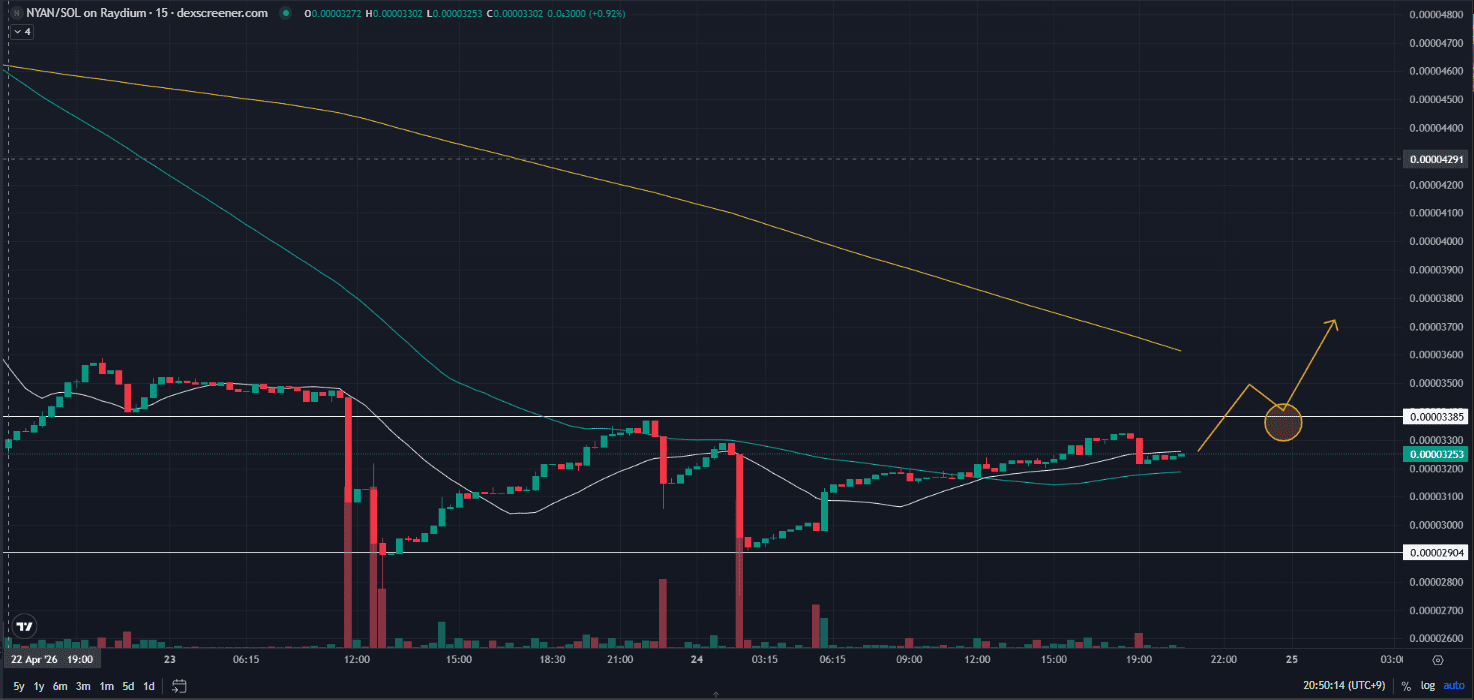Screen dimensions: 1474x700
Task: Click the TradingView logo on the chart
Action: coord(26,627)
